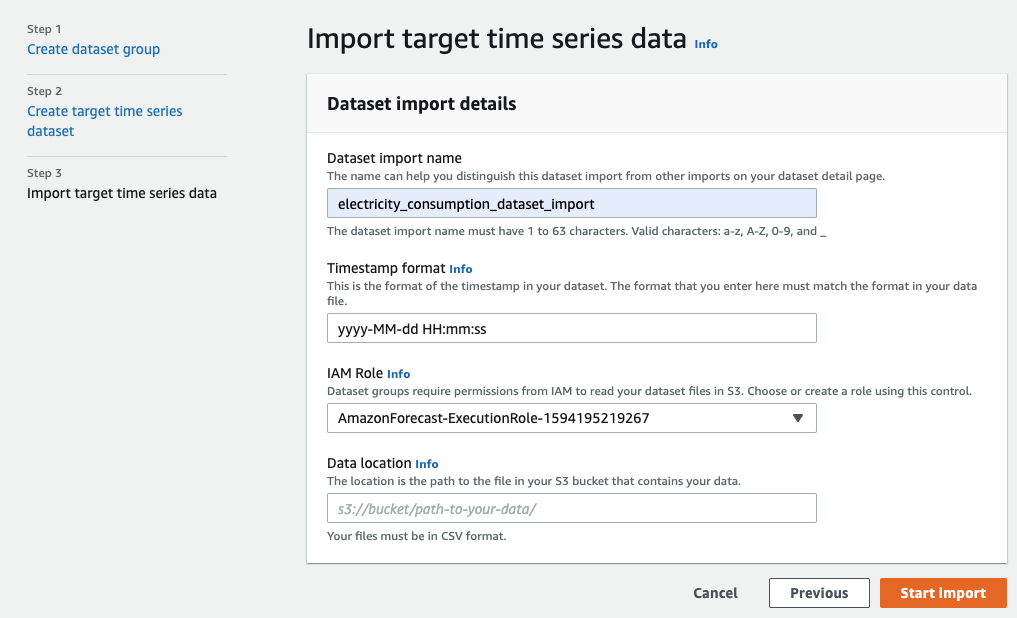Click the Timestamp format label text
This screenshot has height=618, width=1017.
[386, 268]
